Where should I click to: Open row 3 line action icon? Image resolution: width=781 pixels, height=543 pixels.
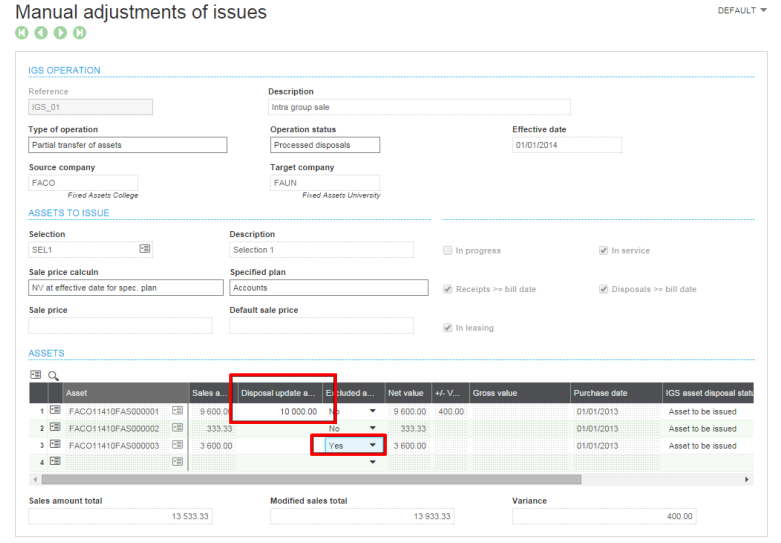click(x=55, y=444)
